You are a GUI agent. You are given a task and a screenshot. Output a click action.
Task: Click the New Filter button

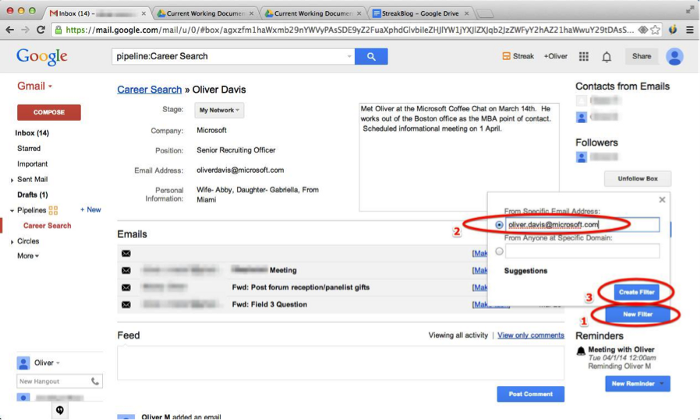[638, 314]
